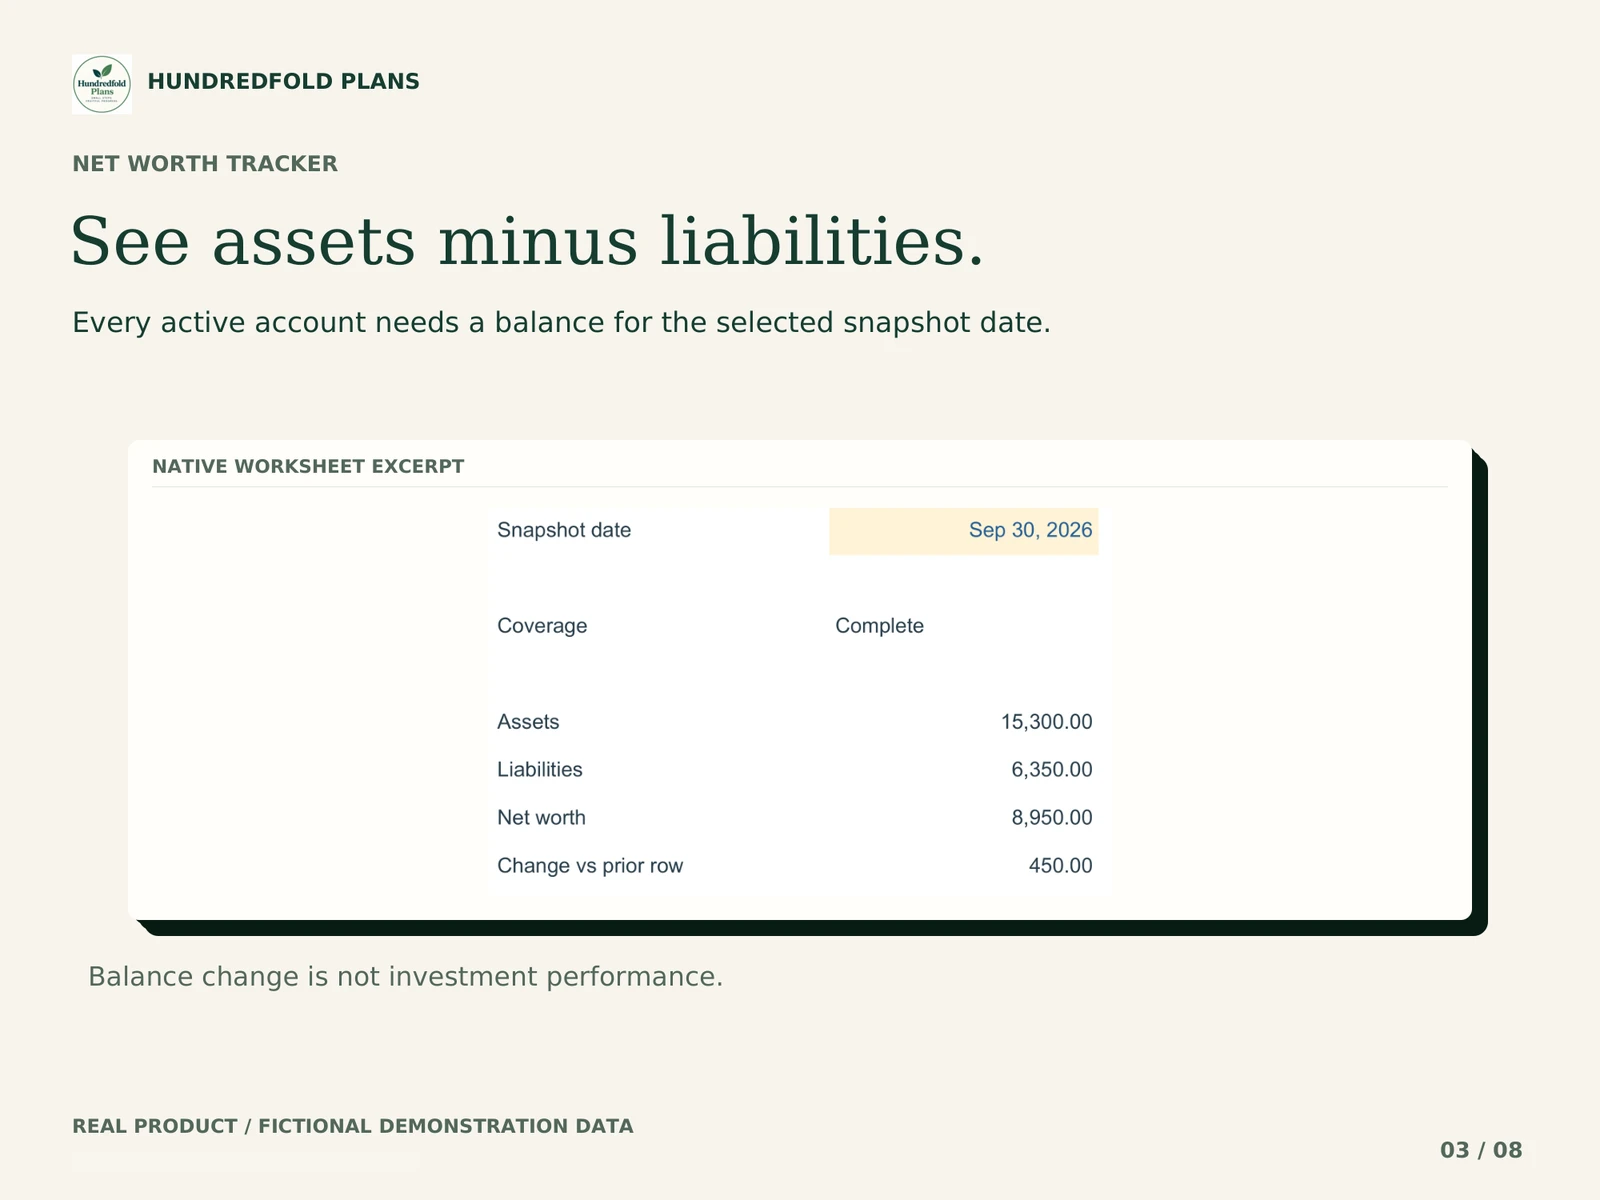Image resolution: width=1600 pixels, height=1200 pixels.
Task: Select the NATIVE WORKSHEET EXCERPT heading
Action: click(308, 467)
